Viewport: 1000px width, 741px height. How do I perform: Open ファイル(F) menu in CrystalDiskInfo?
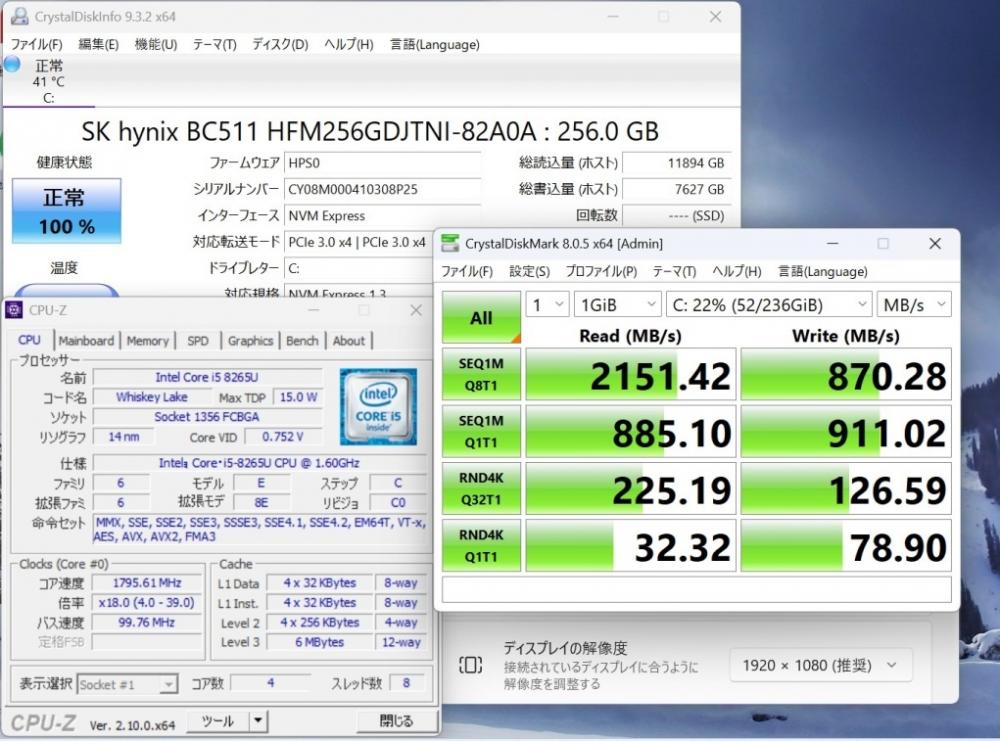(36, 44)
